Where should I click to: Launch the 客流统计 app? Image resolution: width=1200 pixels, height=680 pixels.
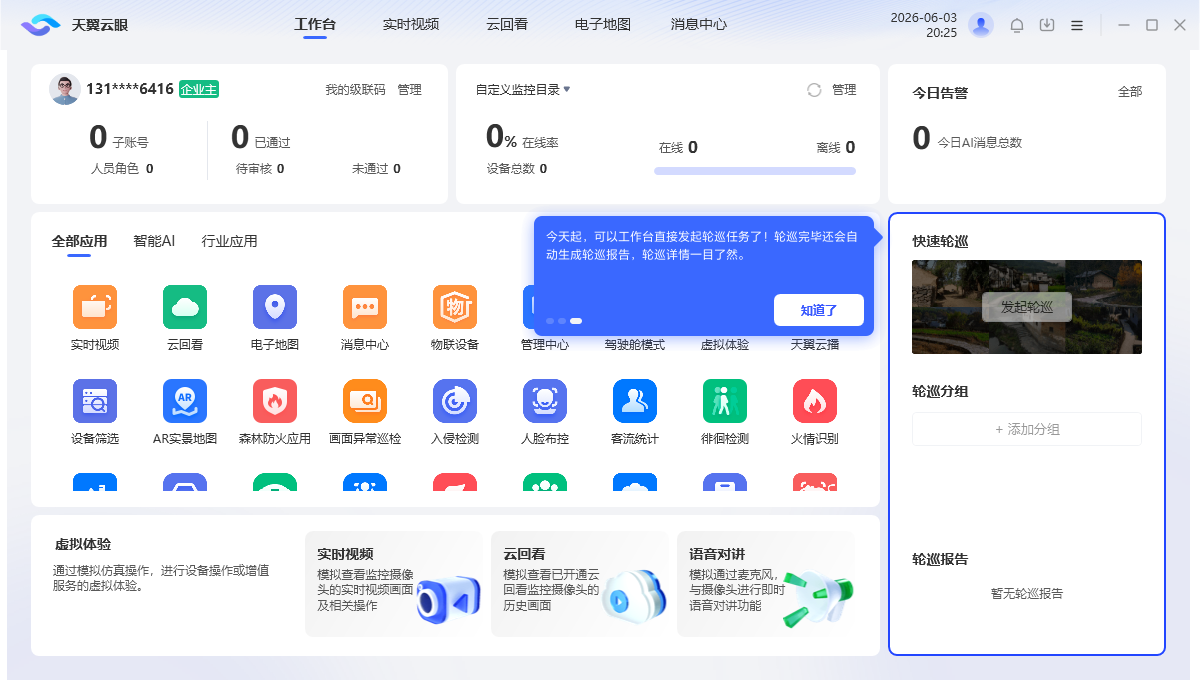[635, 401]
